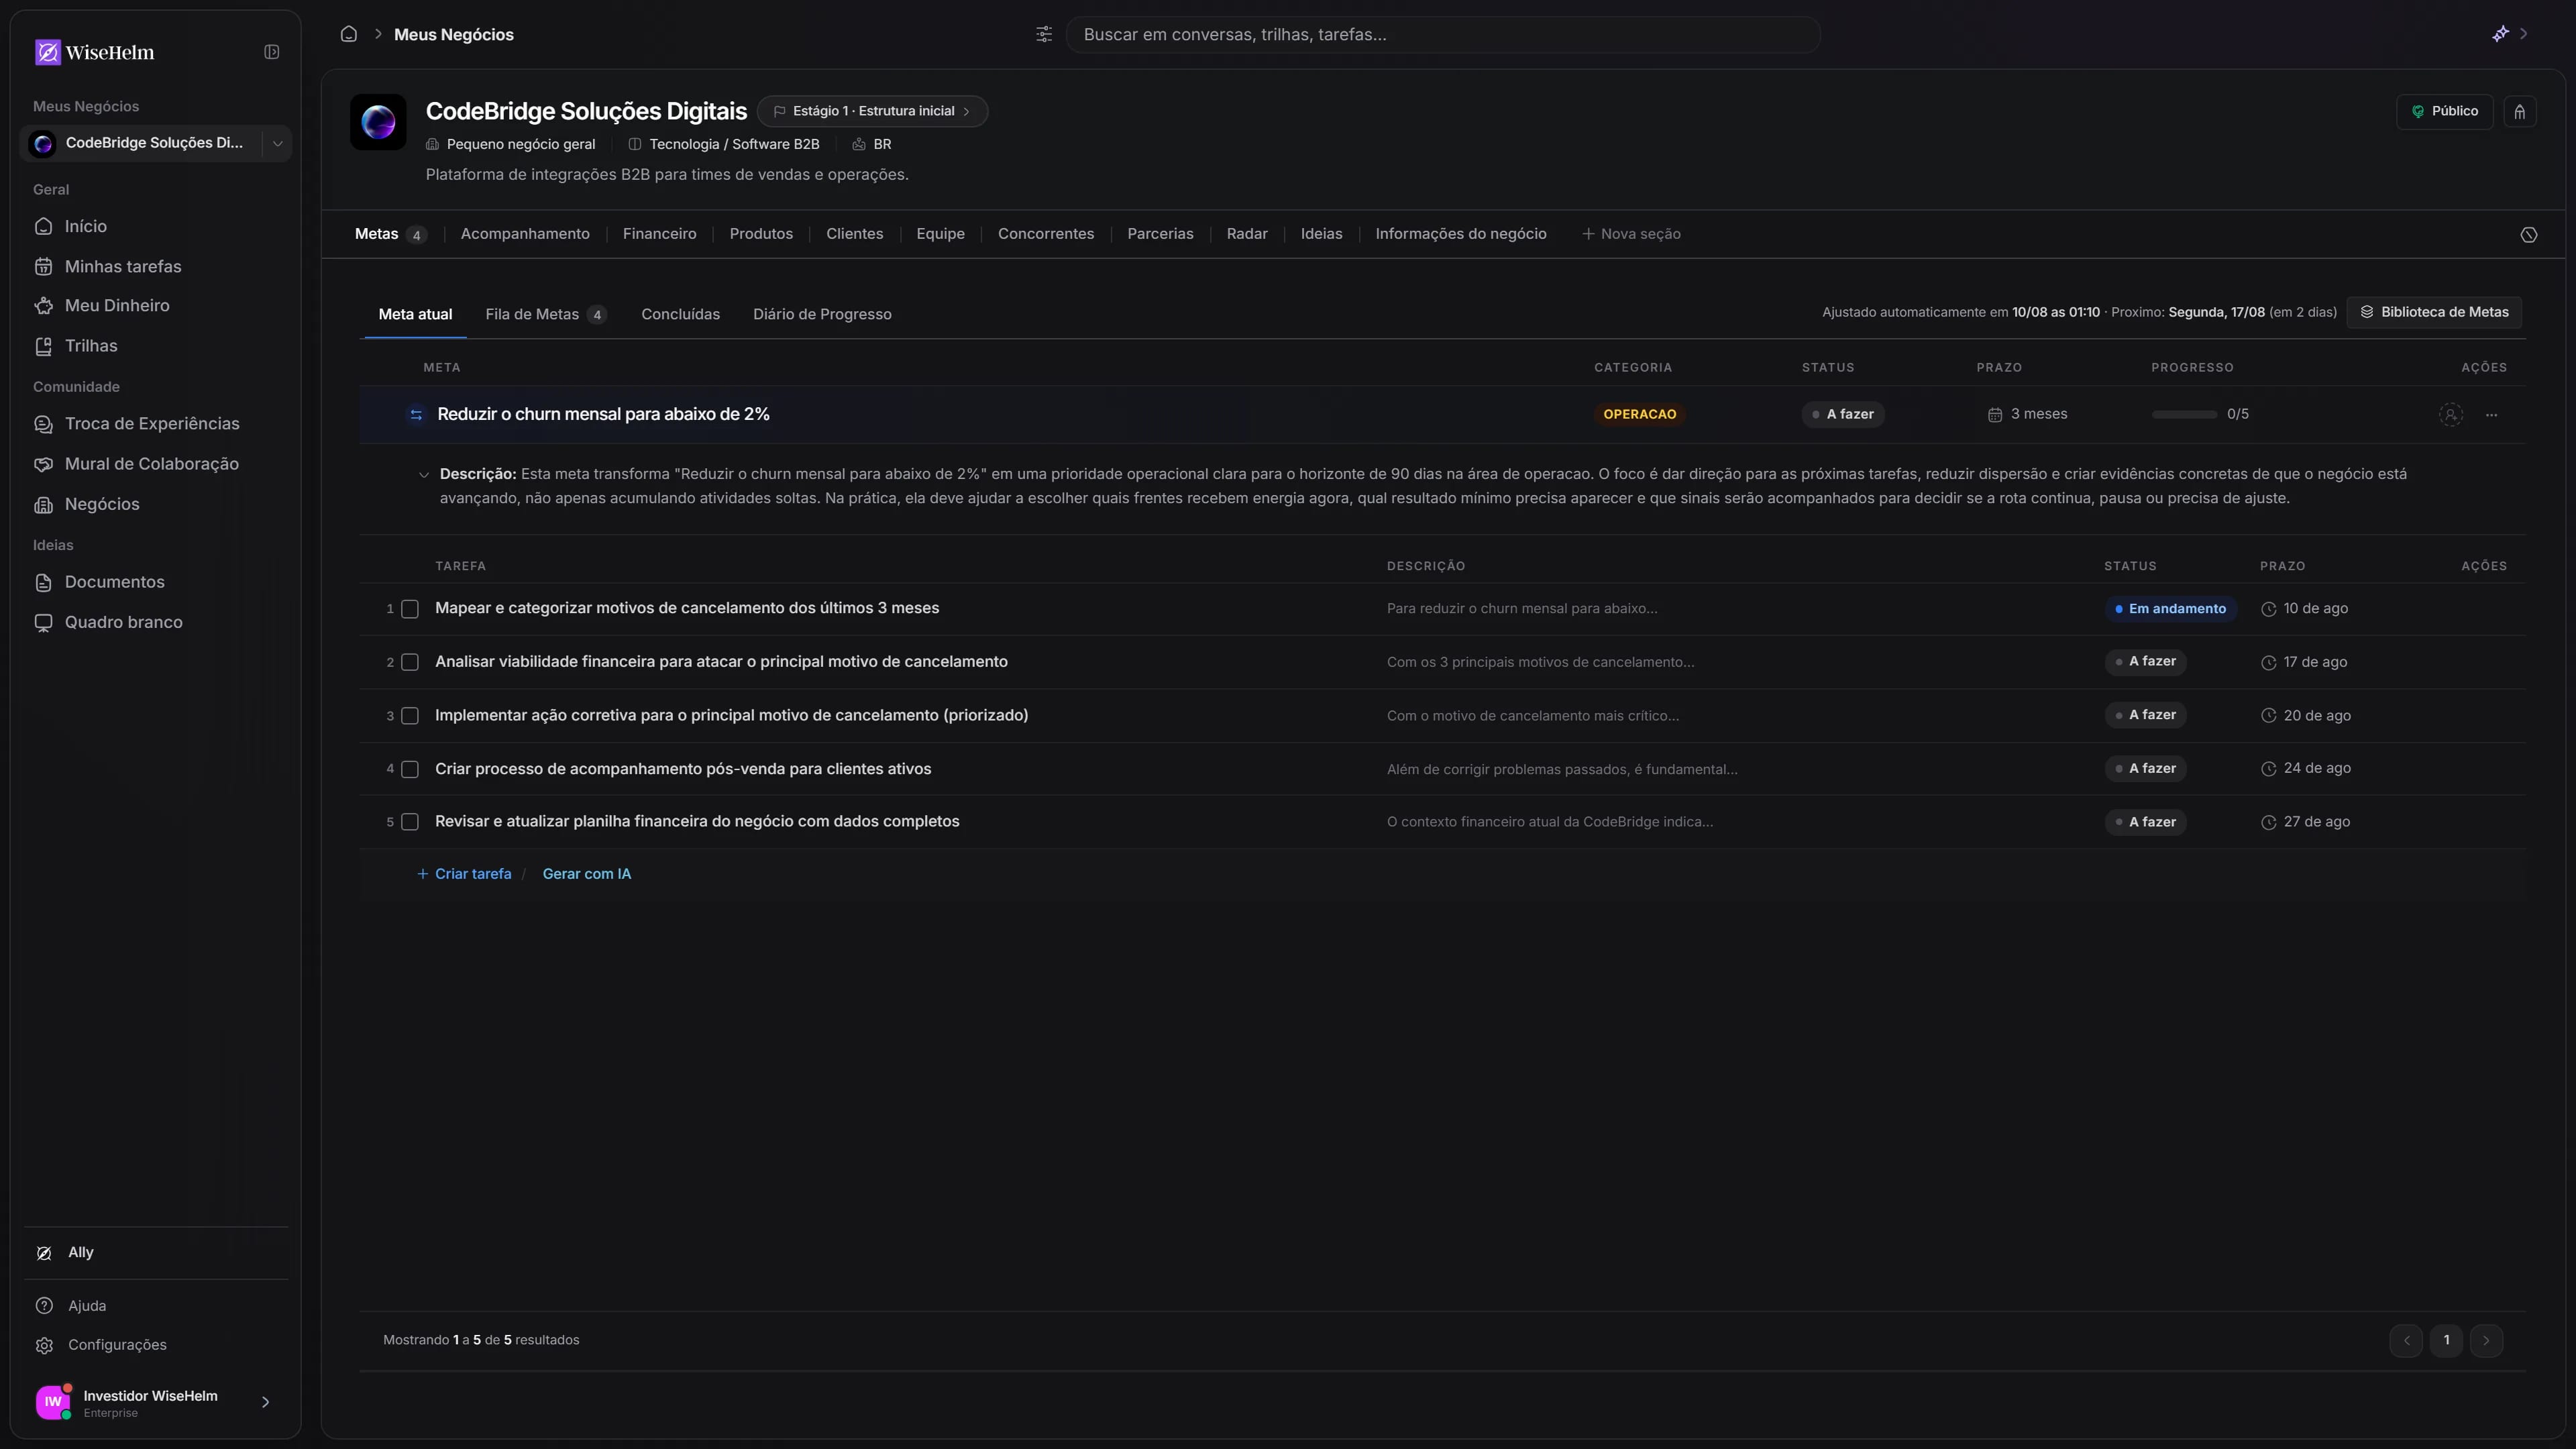This screenshot has width=2576, height=1449.
Task: Open the more actions menu for the goal
Action: click(2492, 415)
